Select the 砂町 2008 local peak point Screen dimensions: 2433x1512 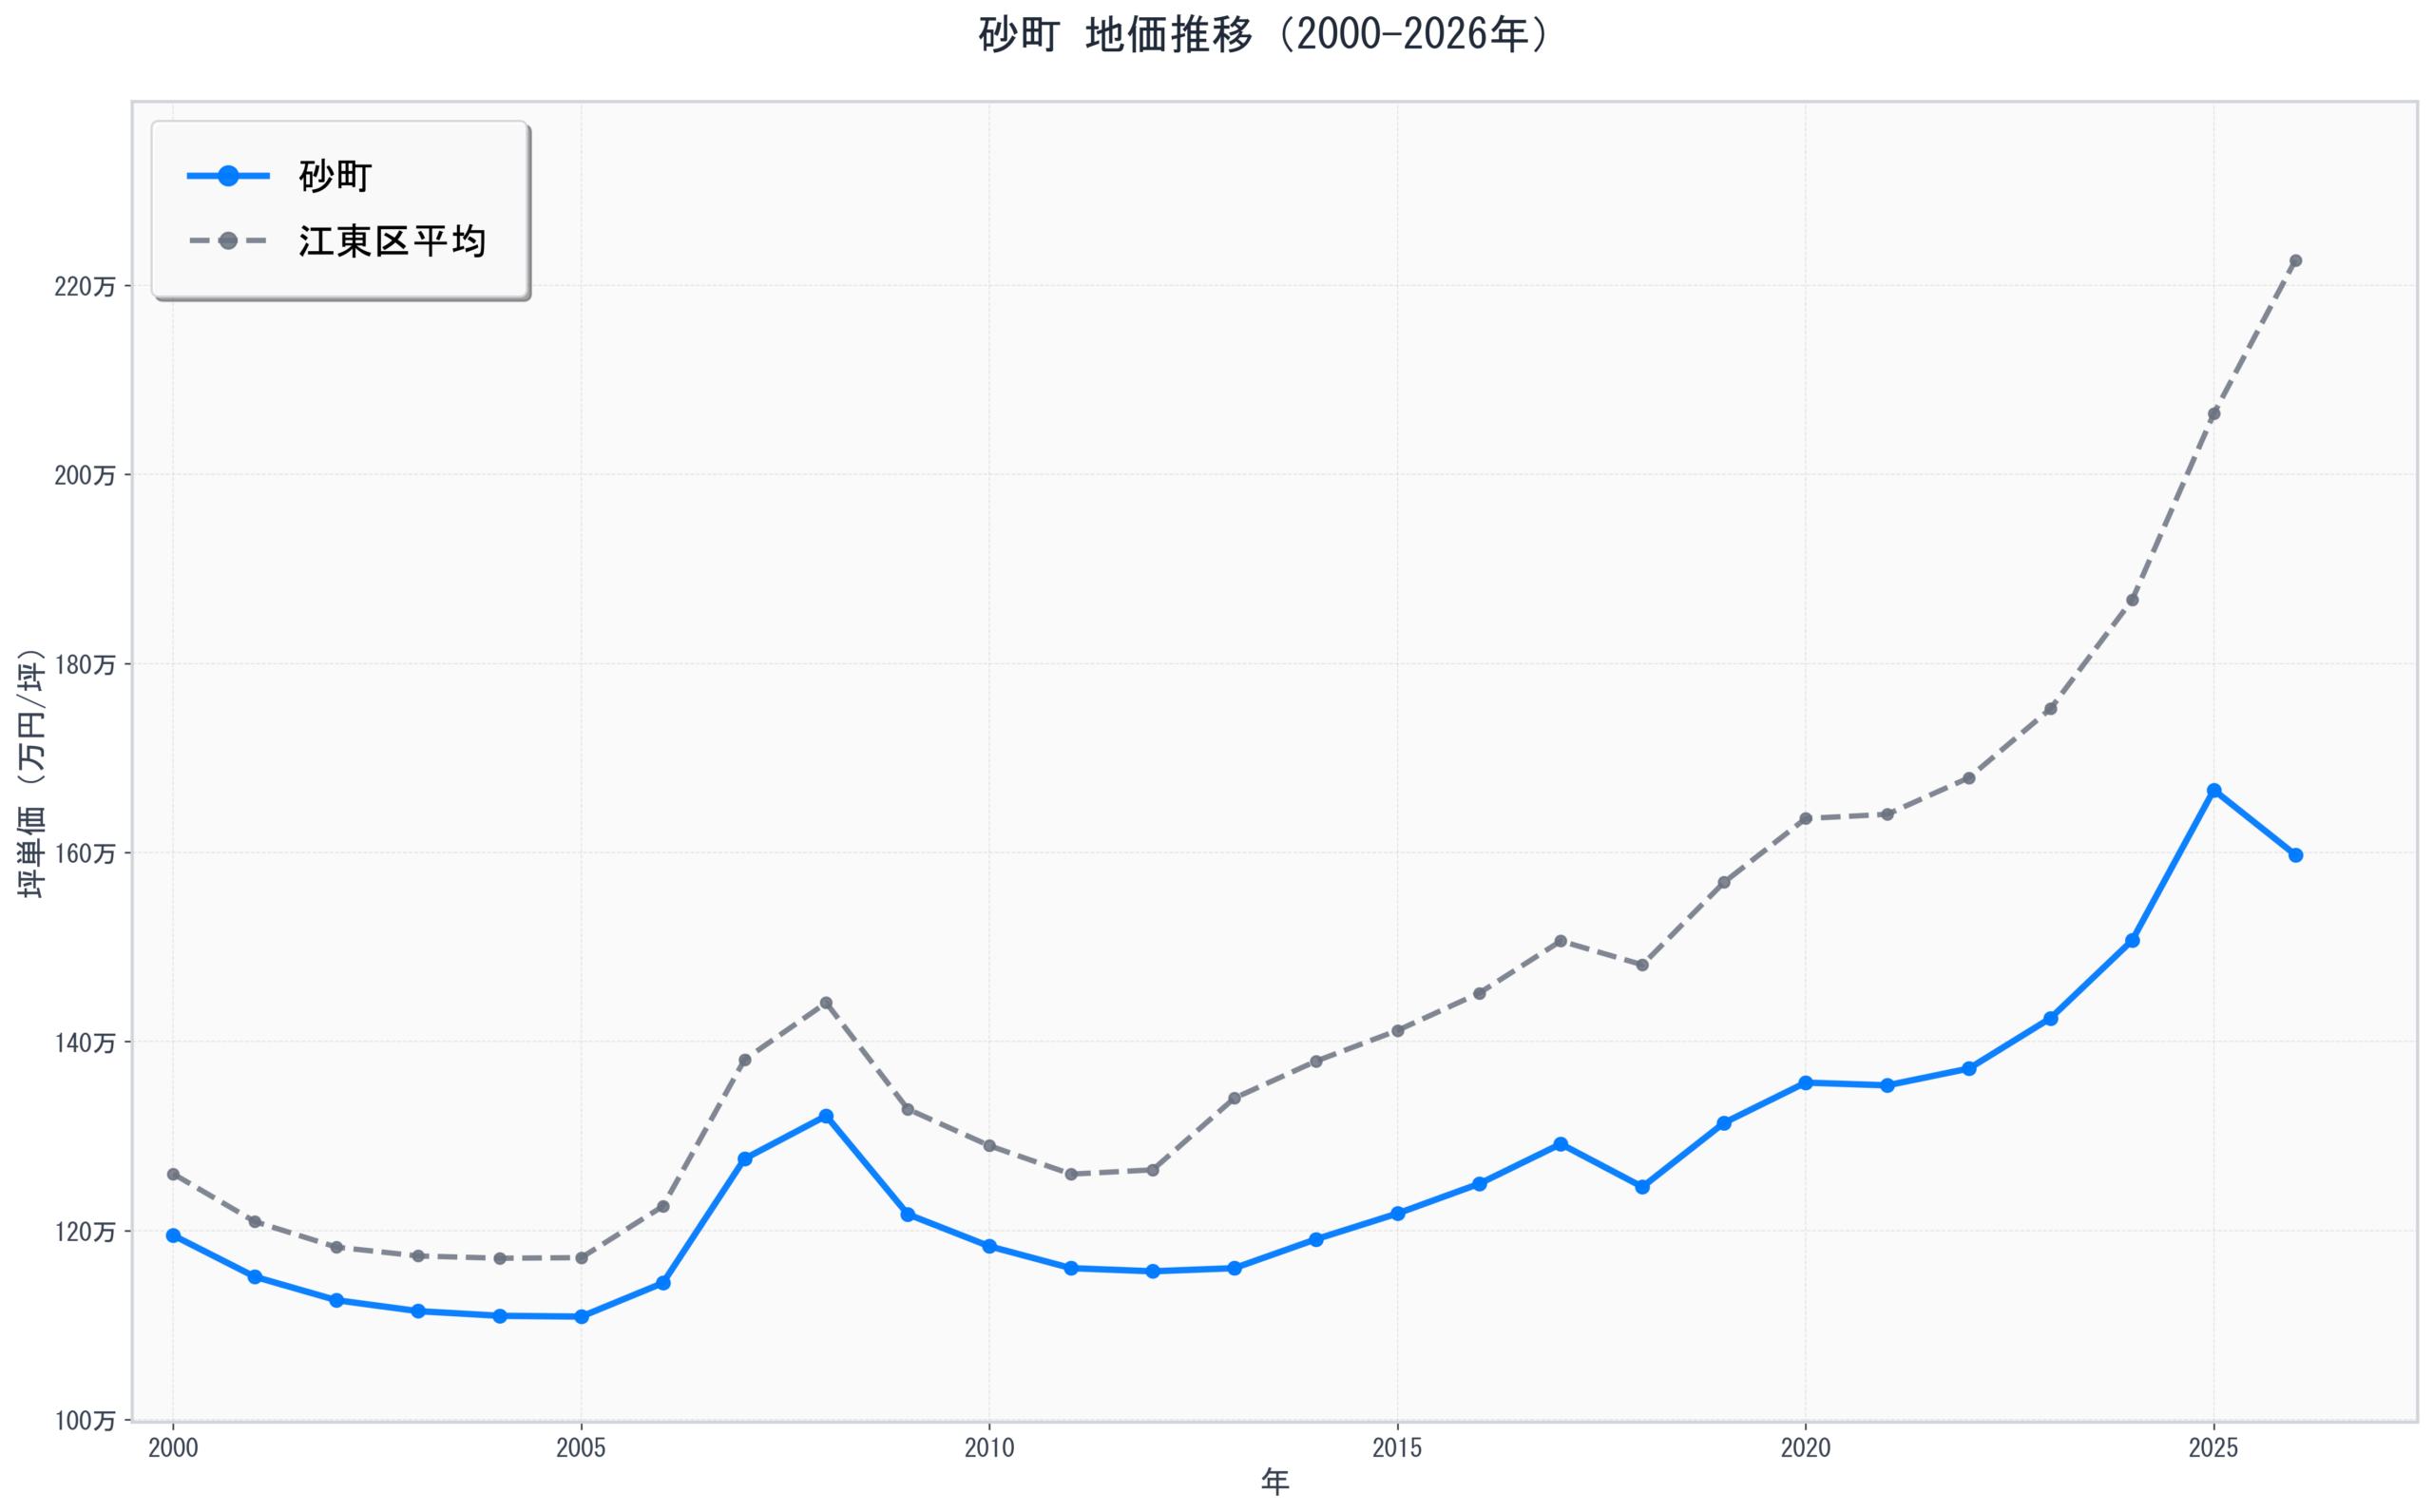826,1116
